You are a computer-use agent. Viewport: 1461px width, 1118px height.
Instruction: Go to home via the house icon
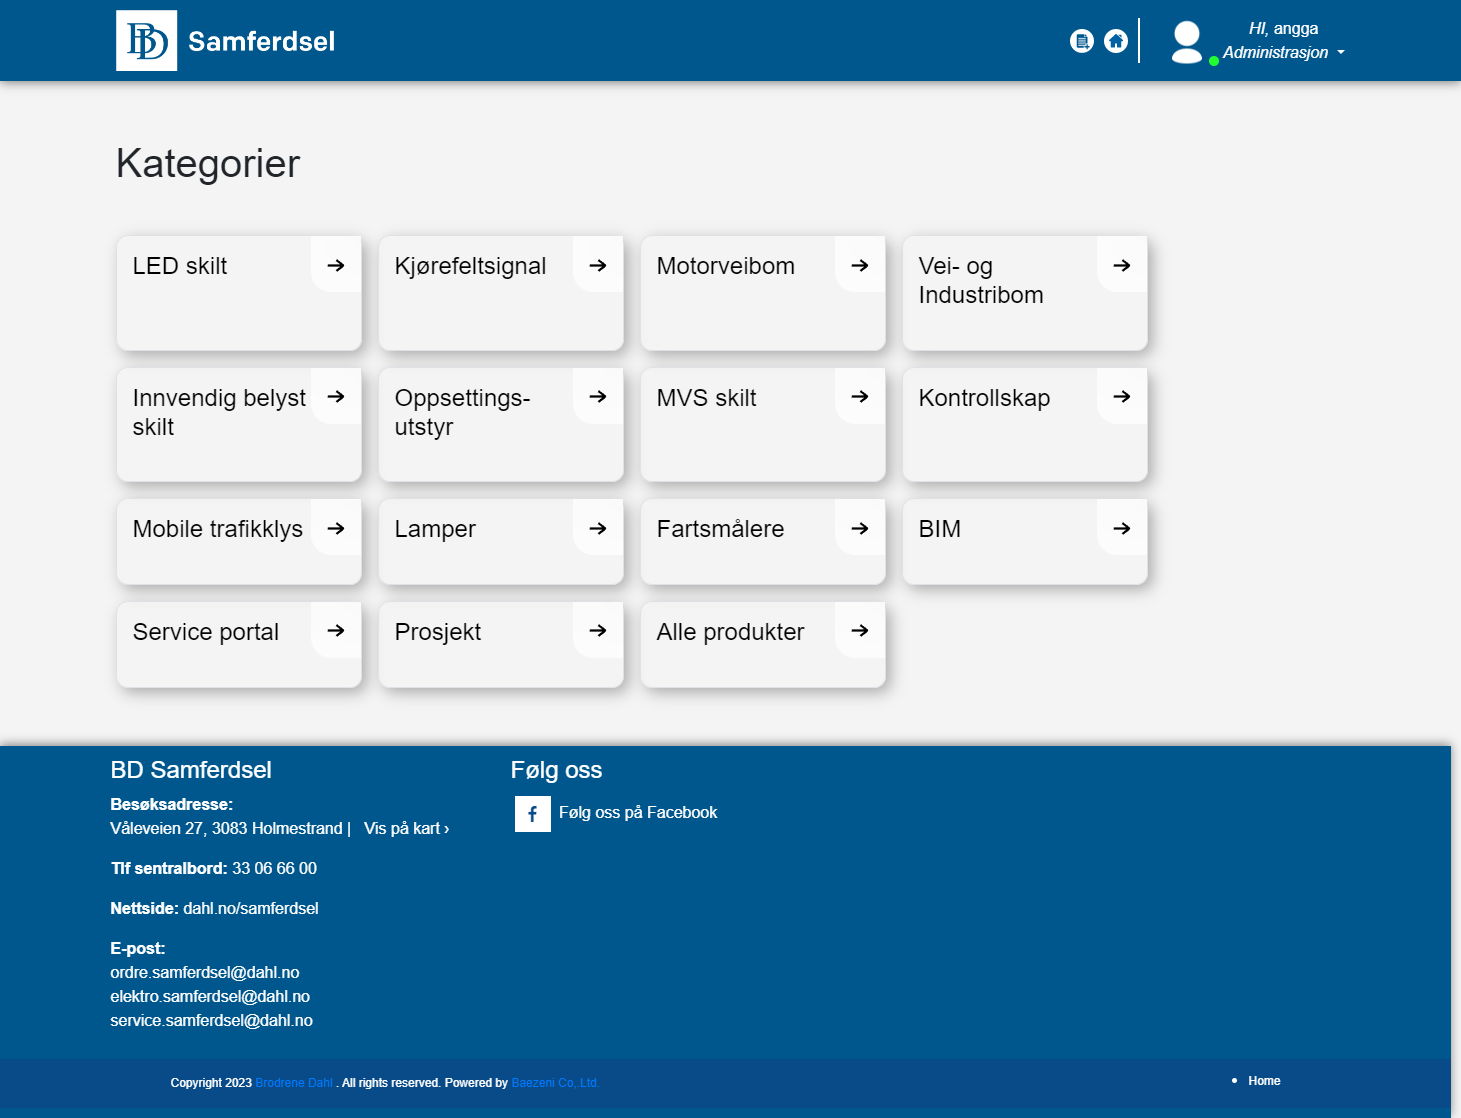pyautogui.click(x=1115, y=41)
